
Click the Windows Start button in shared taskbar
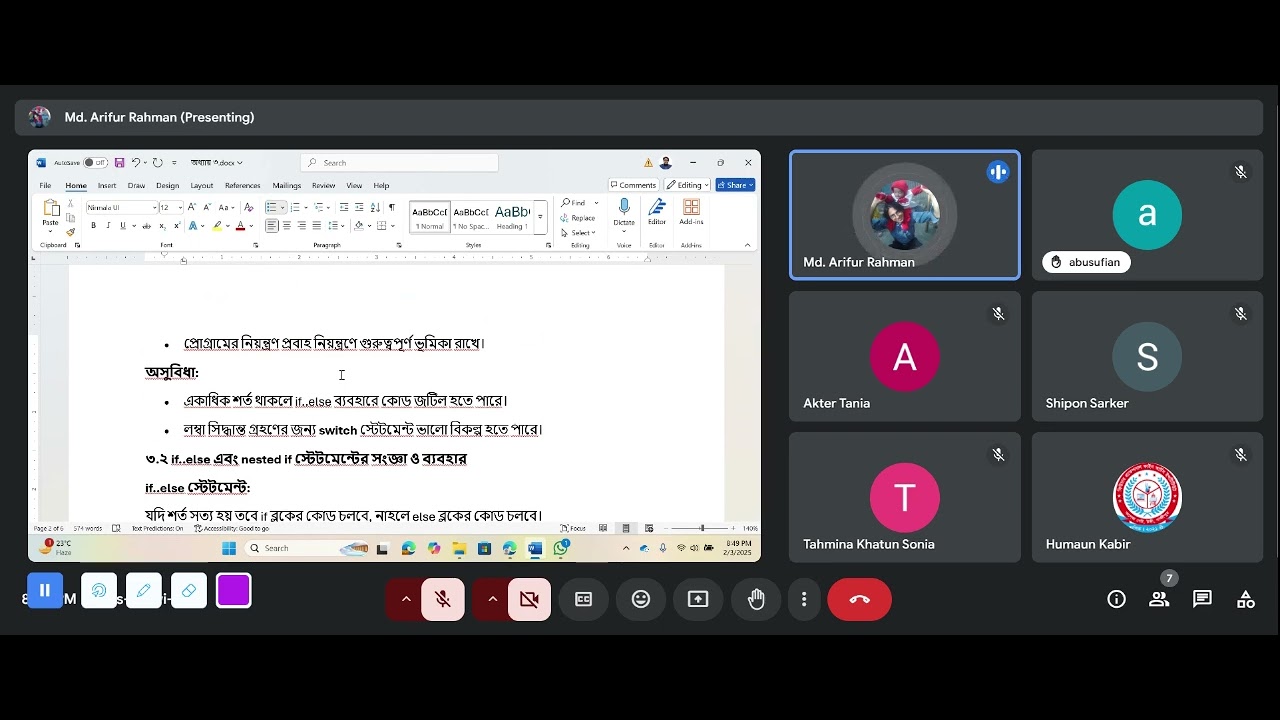(229, 548)
